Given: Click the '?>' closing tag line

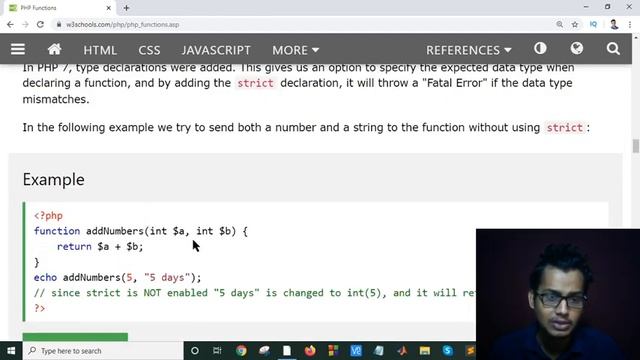Looking at the screenshot, I should pyautogui.click(x=40, y=308).
